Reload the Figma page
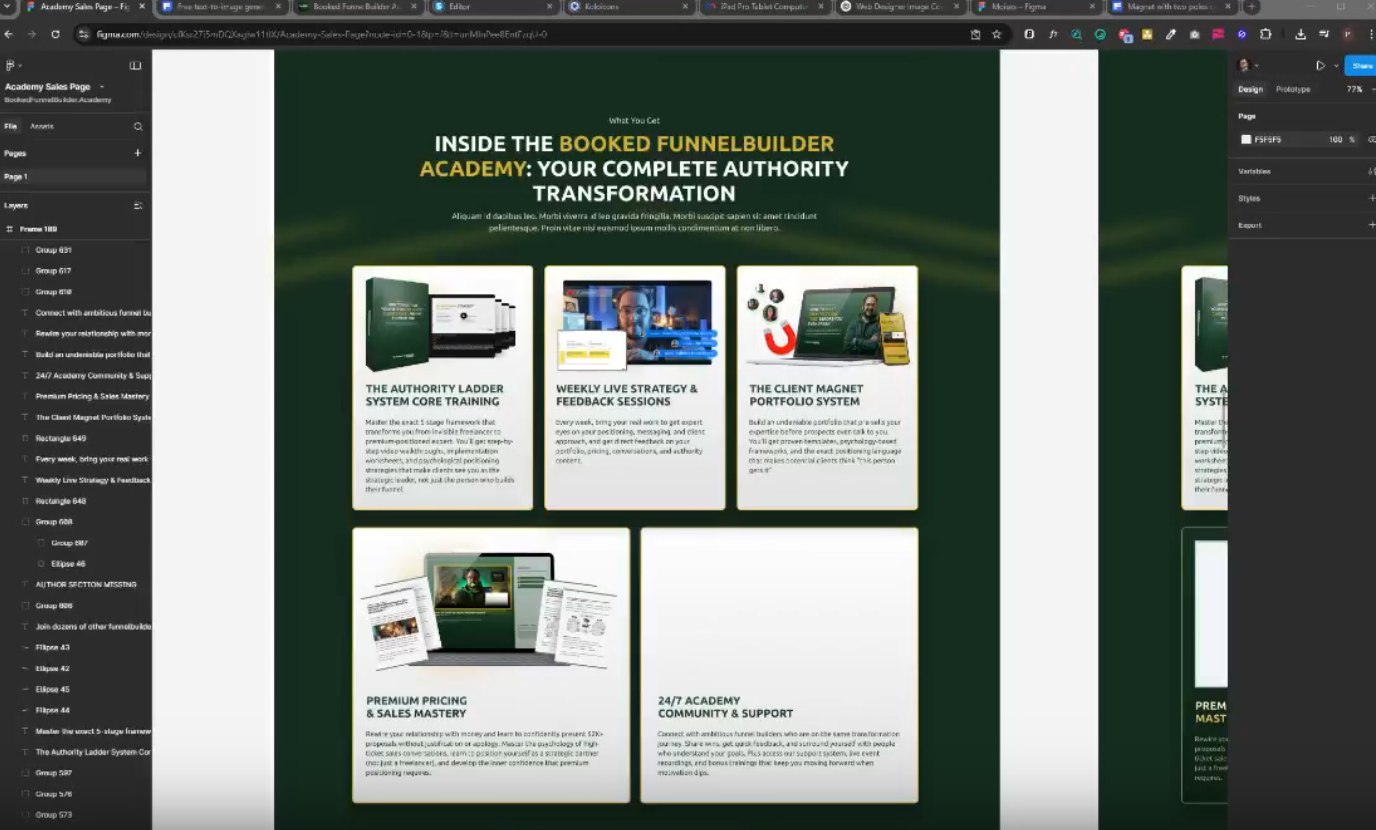The width and height of the screenshot is (1376, 830). (55, 34)
